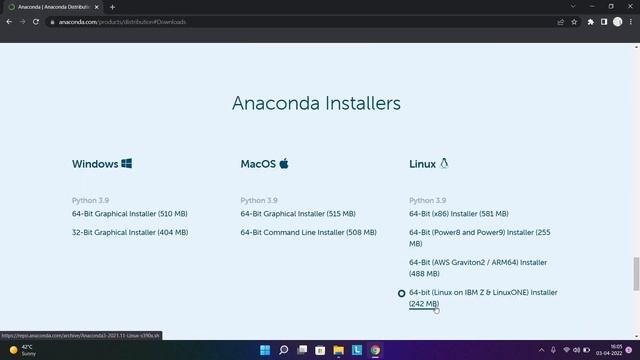This screenshot has height=360, width=640.
Task: Download Windows 32-Bit Graphical Installer (404 MB)
Action: 130,232
